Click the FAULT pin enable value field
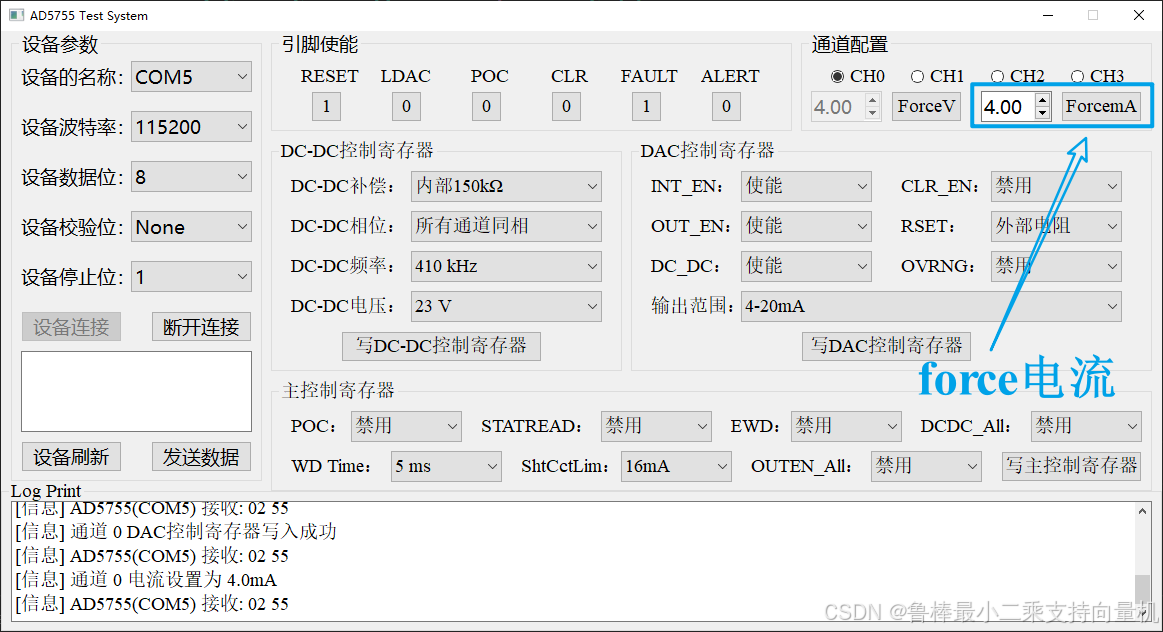Image resolution: width=1163 pixels, height=632 pixels. pos(645,106)
